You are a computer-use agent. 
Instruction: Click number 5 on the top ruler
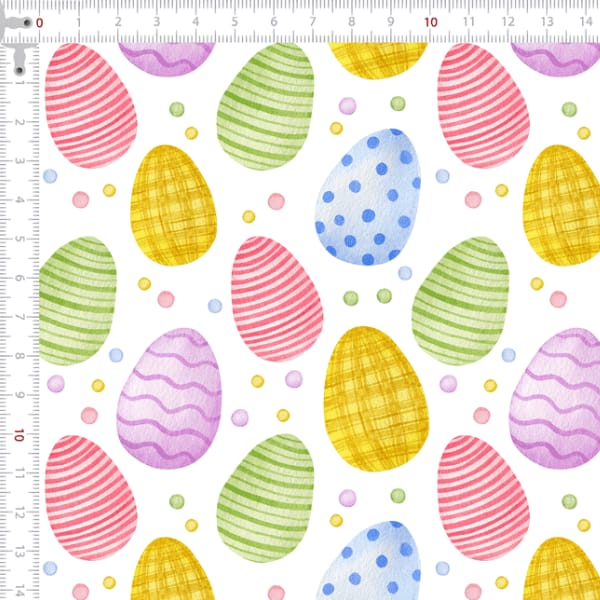pyautogui.click(x=235, y=22)
